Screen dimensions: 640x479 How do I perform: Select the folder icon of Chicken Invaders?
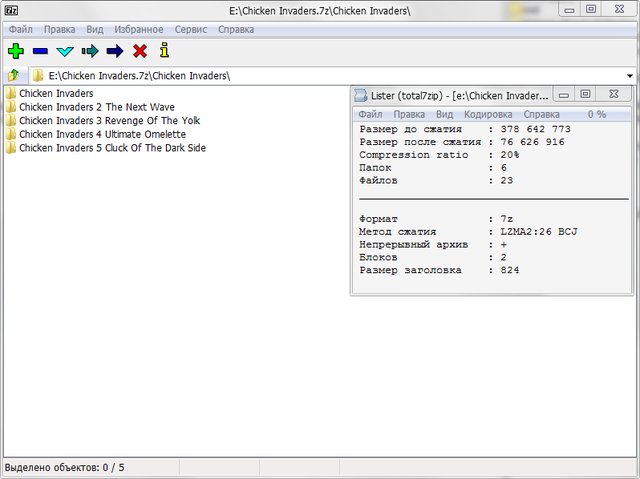pyautogui.click(x=11, y=93)
